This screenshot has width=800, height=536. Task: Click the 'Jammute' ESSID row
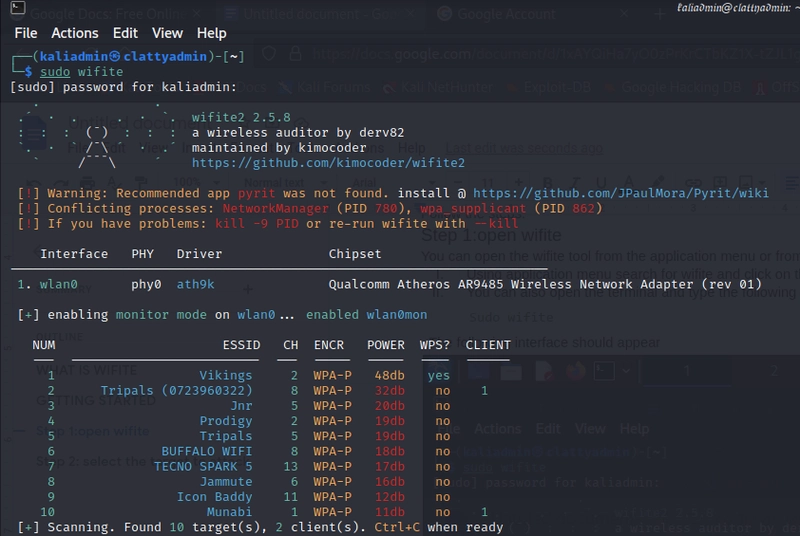(x=226, y=482)
